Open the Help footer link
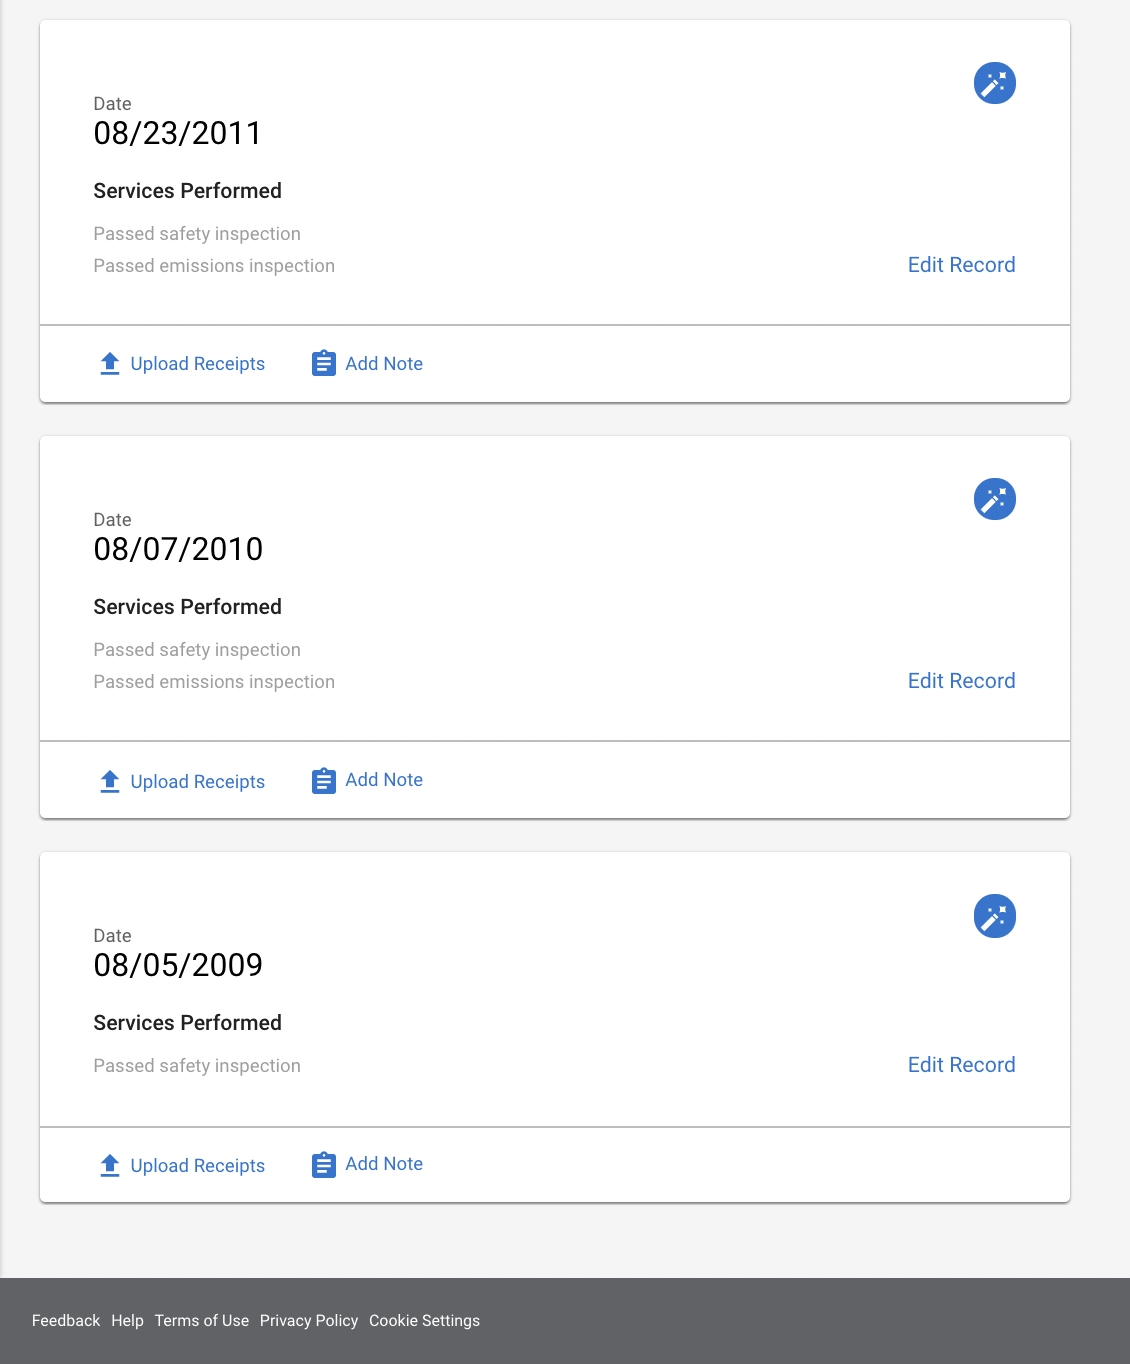The image size is (1130, 1364). point(127,1321)
